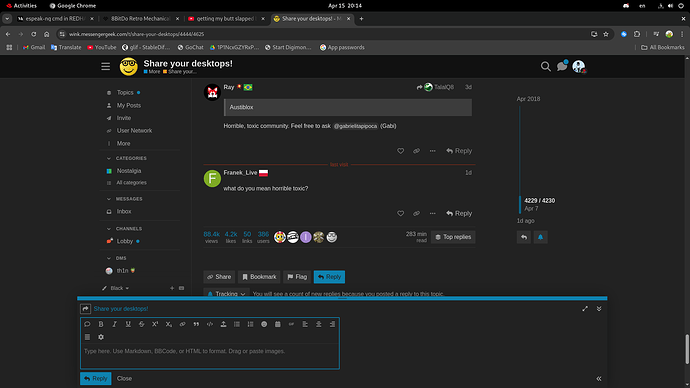Open the emoji picker in the composer
This screenshot has width=690, height=388.
pos(264,324)
